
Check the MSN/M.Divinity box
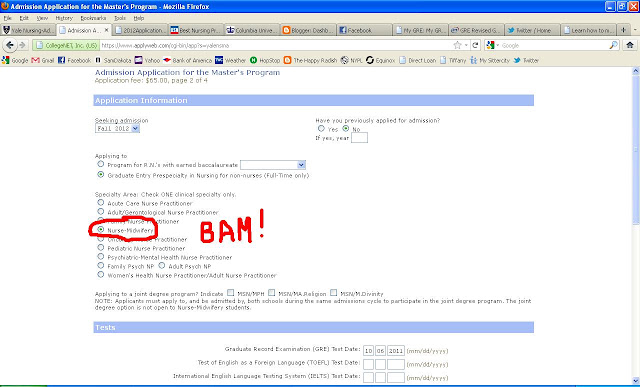333,293
